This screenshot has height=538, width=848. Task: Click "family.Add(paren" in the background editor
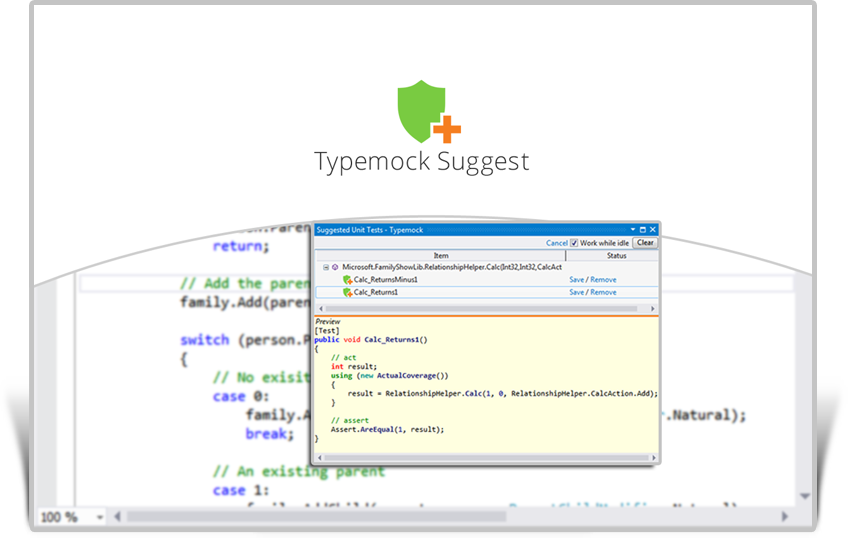pos(247,302)
